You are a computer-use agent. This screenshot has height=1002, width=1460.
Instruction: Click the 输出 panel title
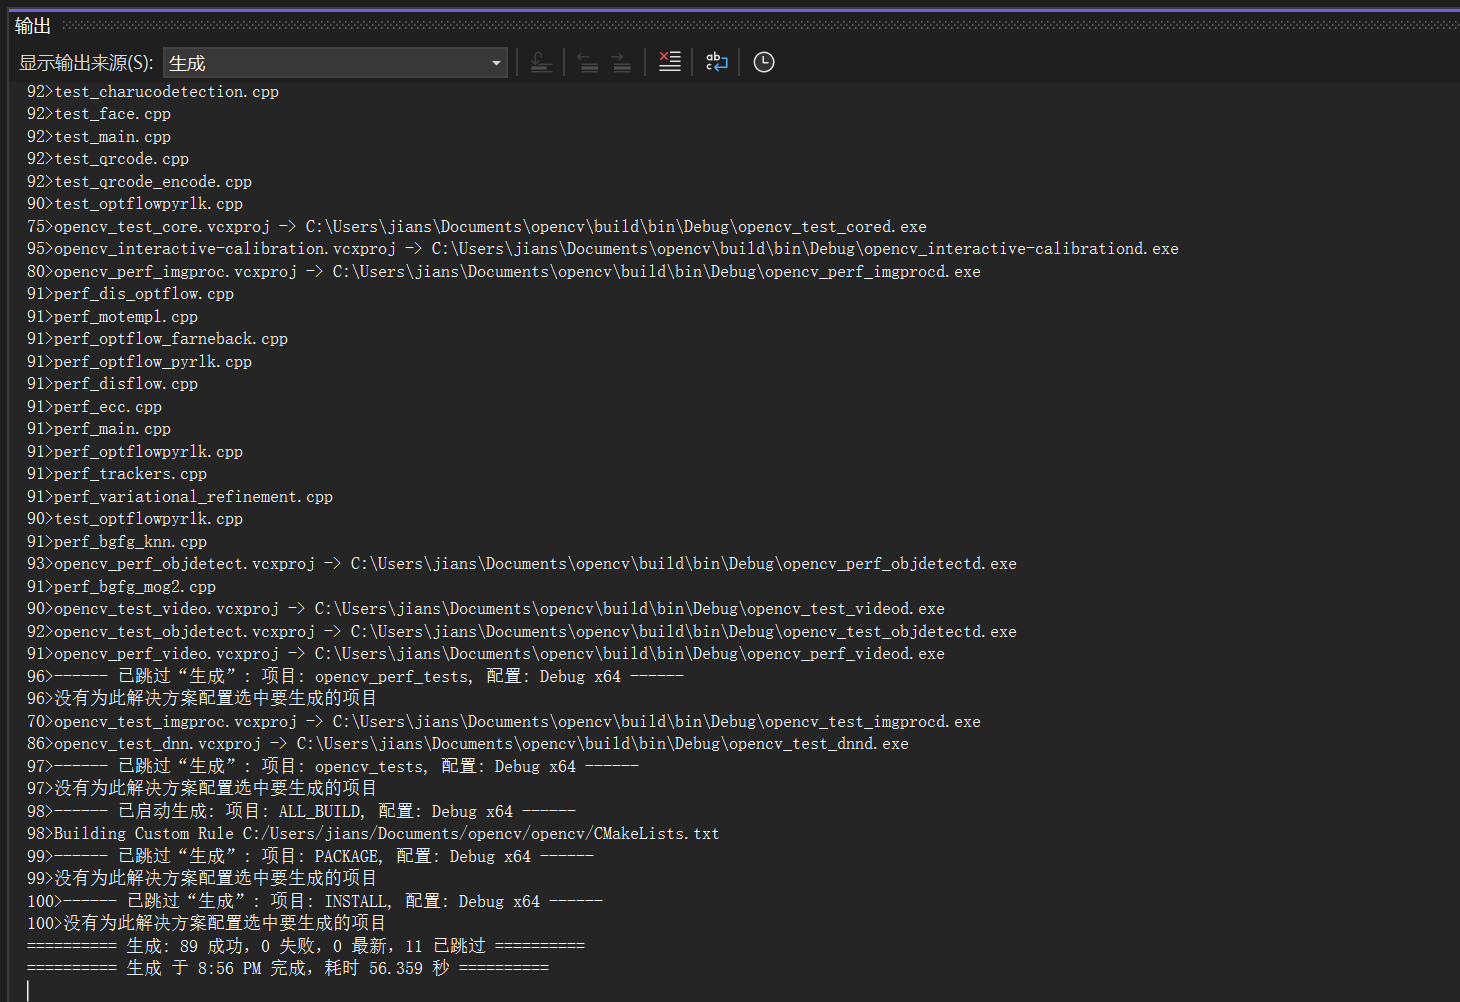tap(31, 25)
